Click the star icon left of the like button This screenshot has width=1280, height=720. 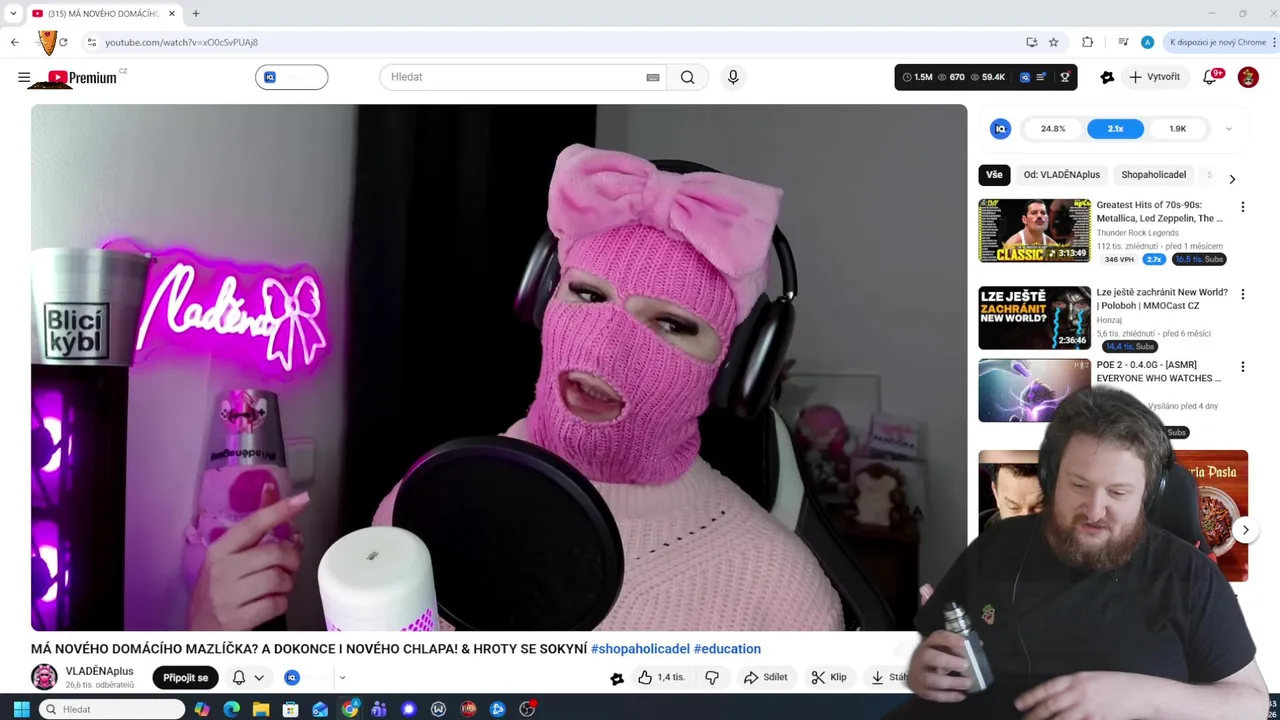click(x=617, y=678)
